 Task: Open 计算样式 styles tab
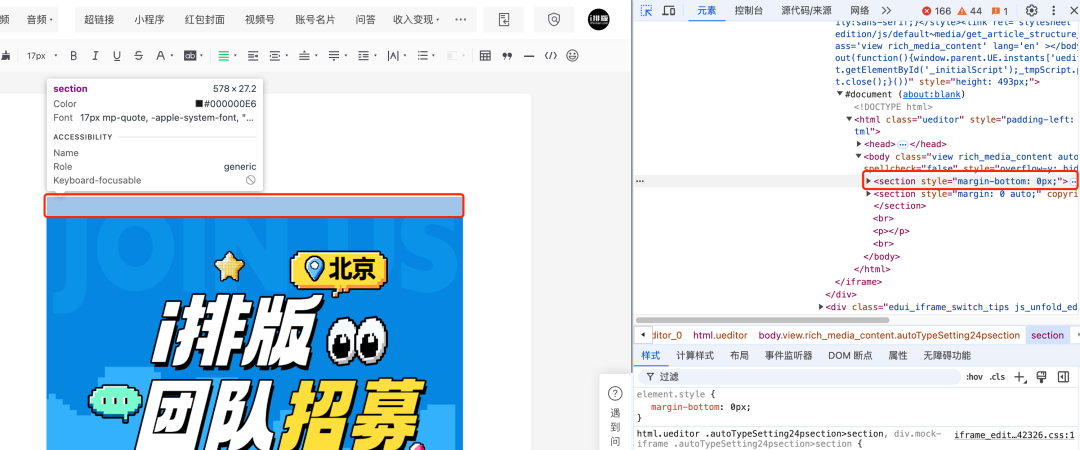pos(694,356)
